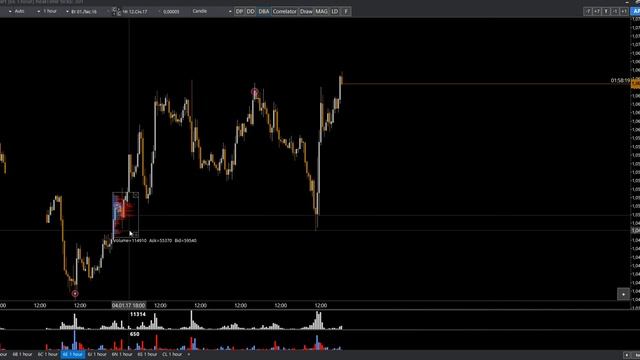The width and height of the screenshot is (640, 360).
Task: Click the delta value 650
Action: point(135,334)
